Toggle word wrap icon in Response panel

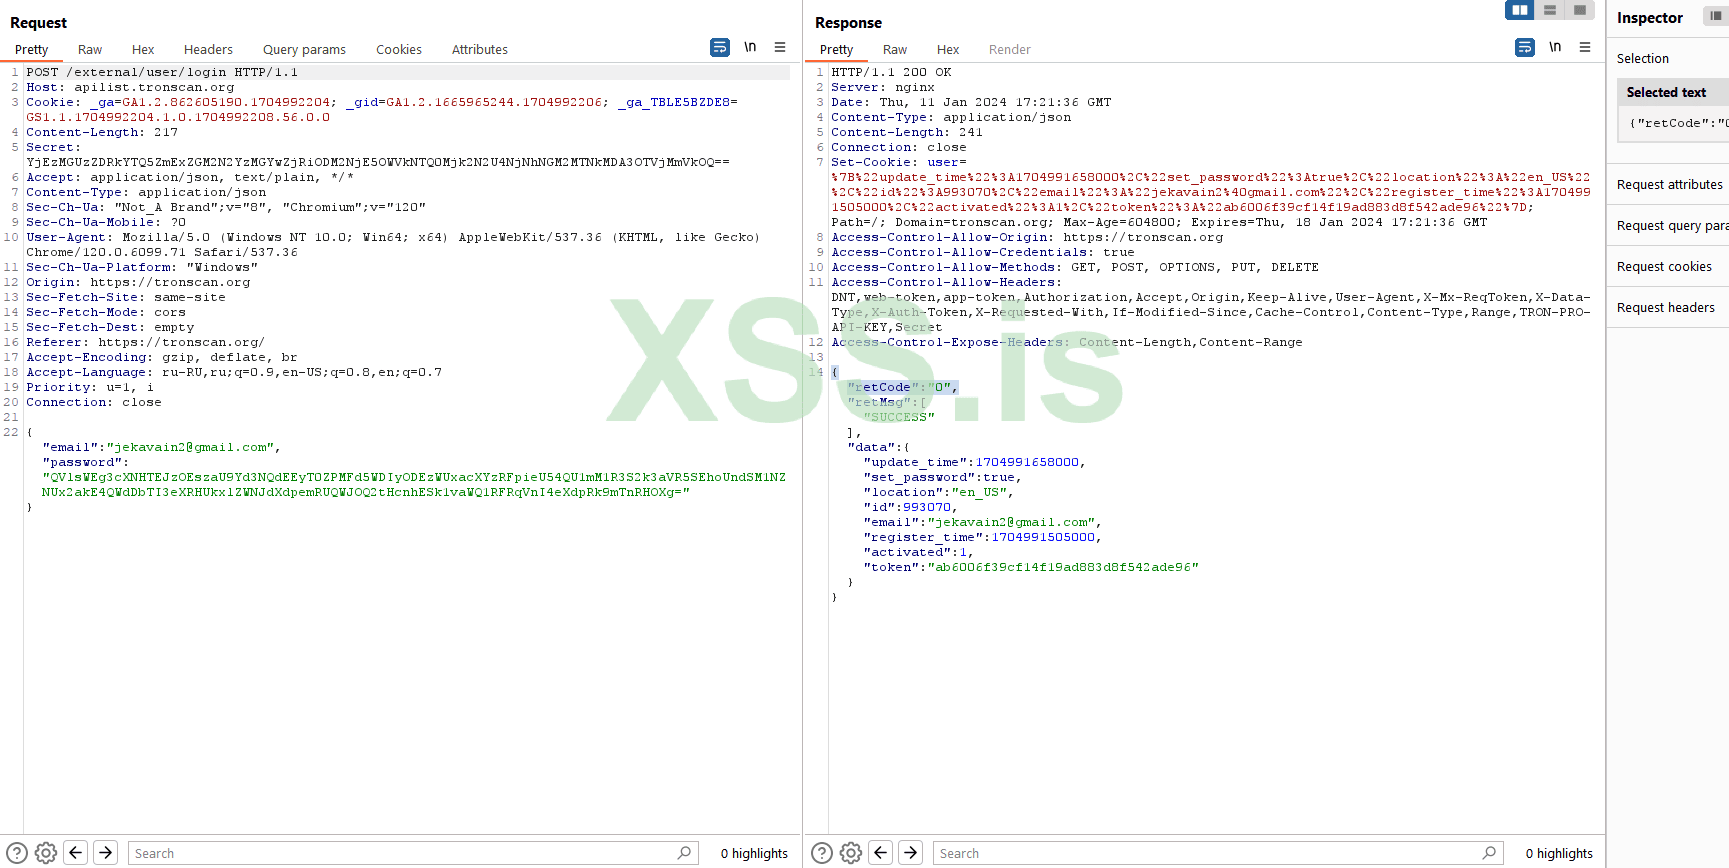click(x=1525, y=47)
